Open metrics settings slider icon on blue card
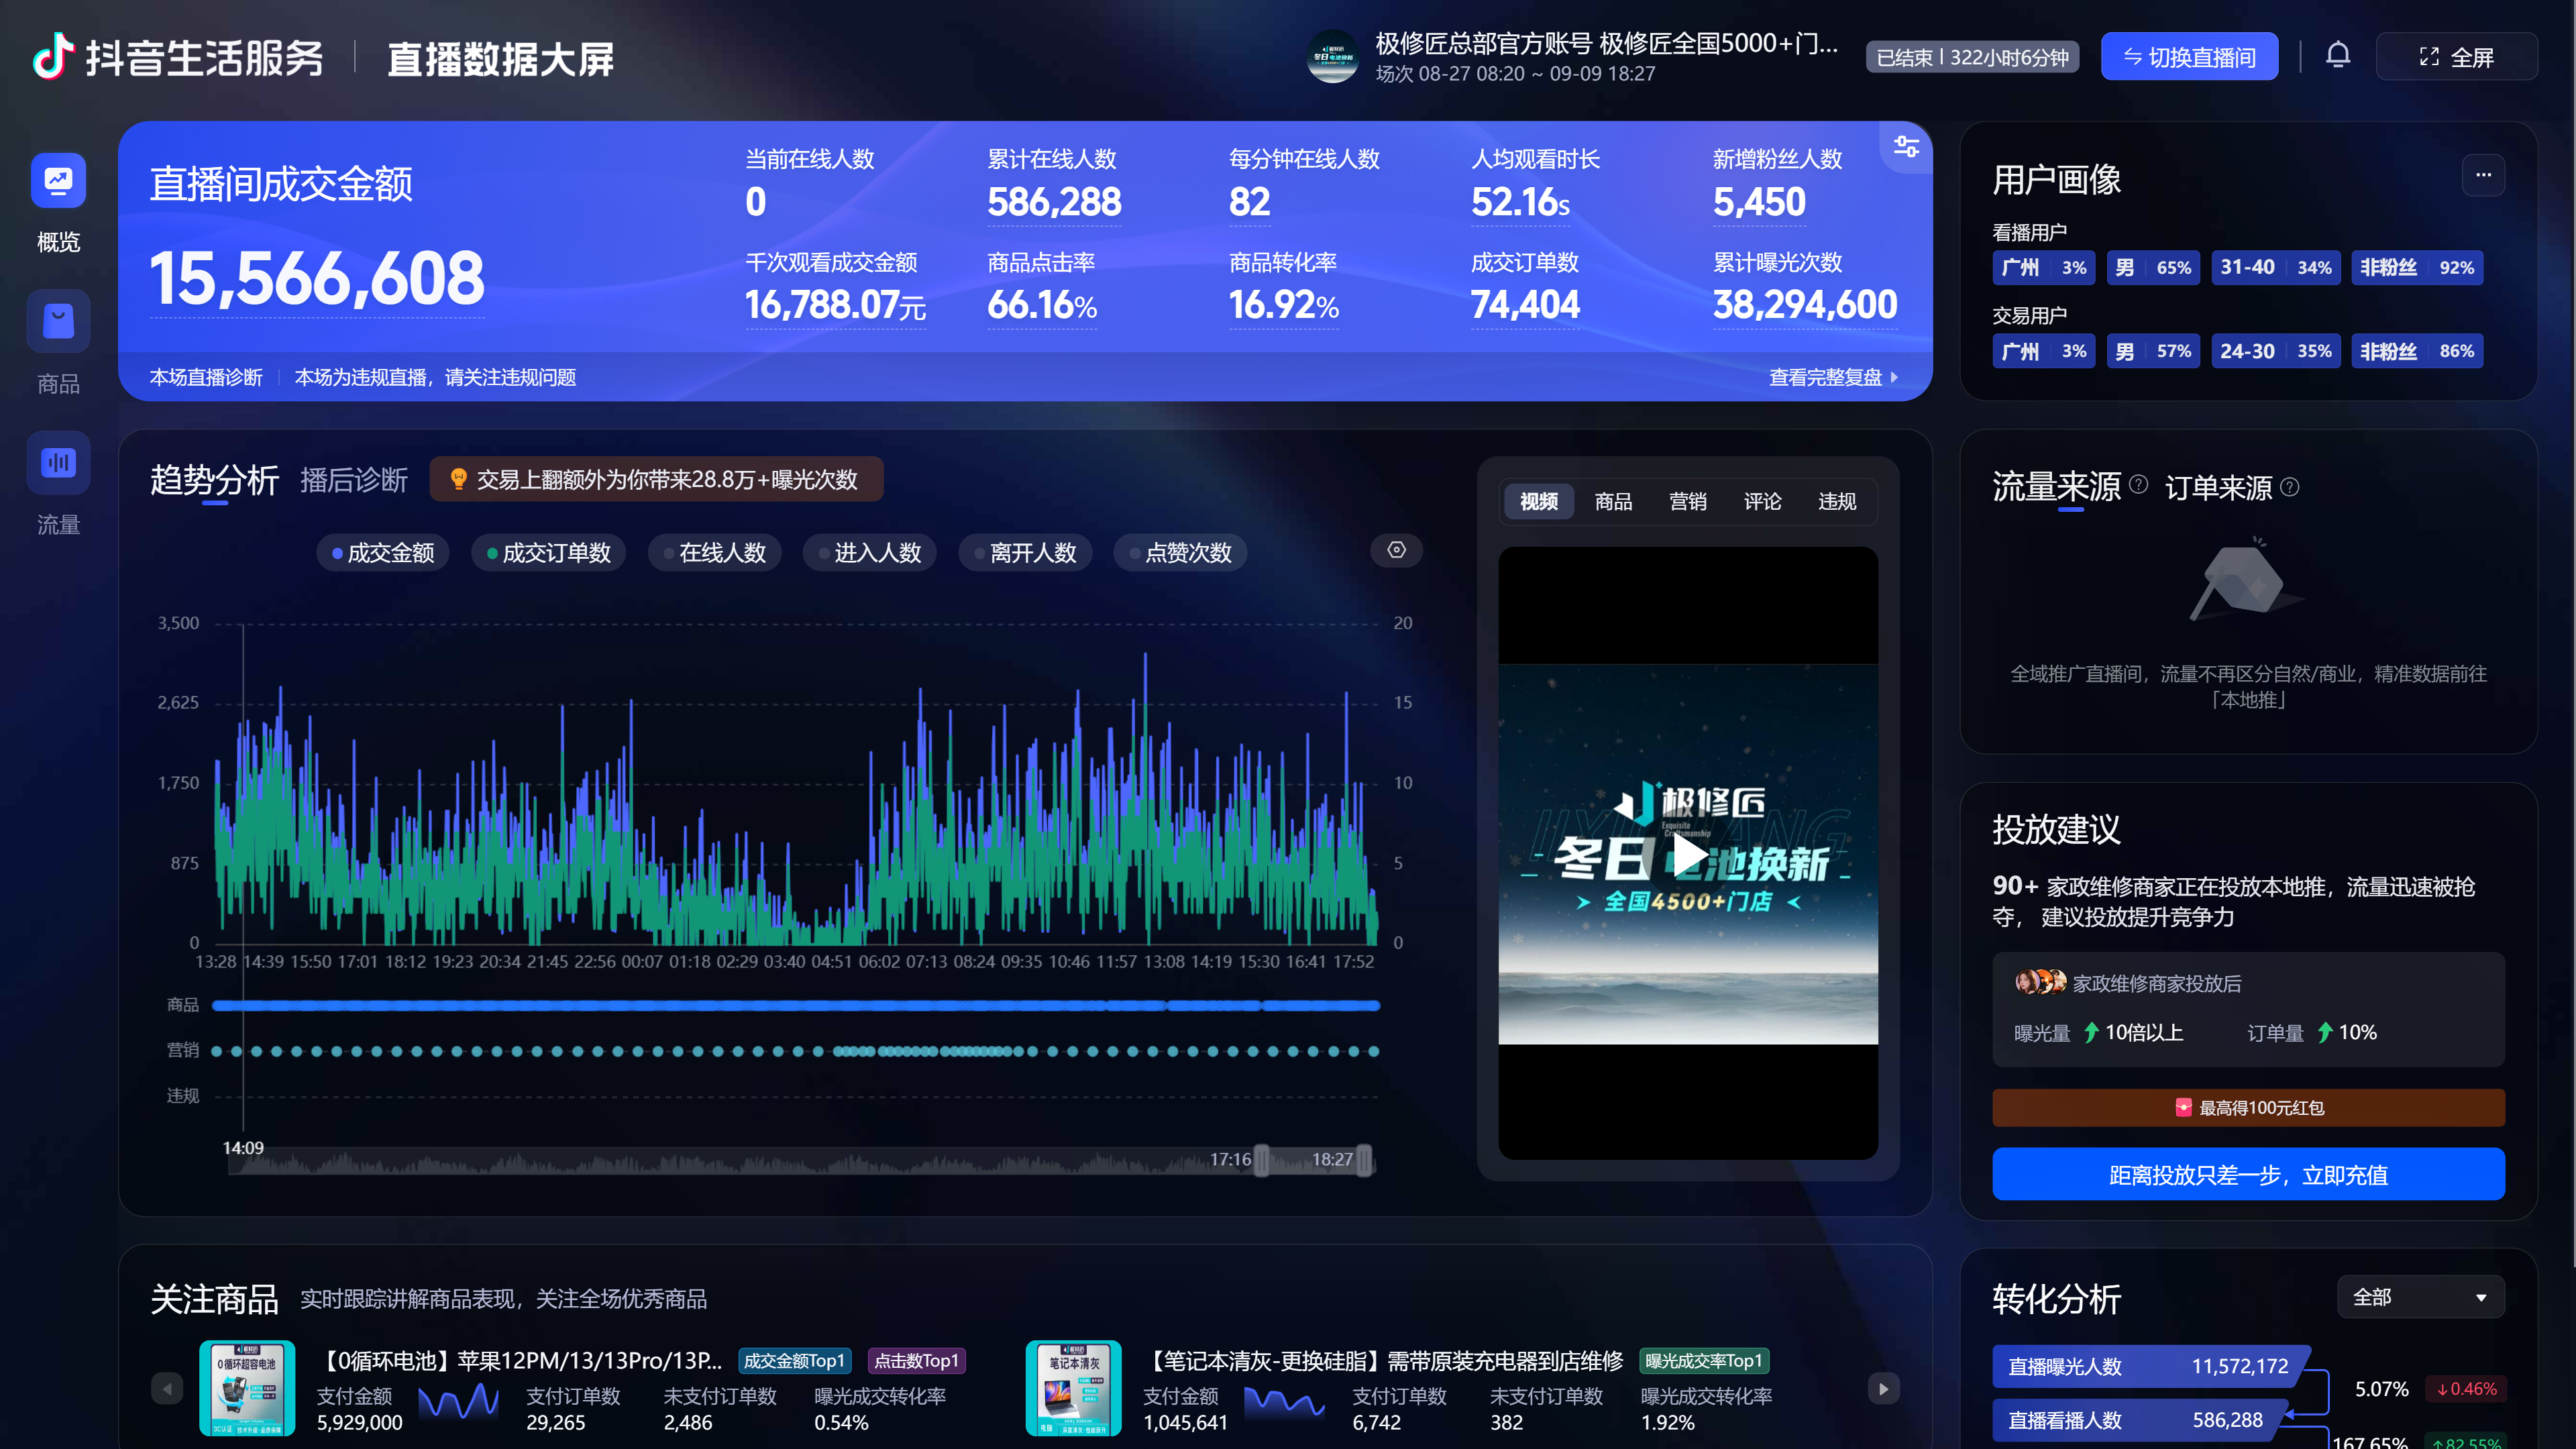 [x=1906, y=147]
